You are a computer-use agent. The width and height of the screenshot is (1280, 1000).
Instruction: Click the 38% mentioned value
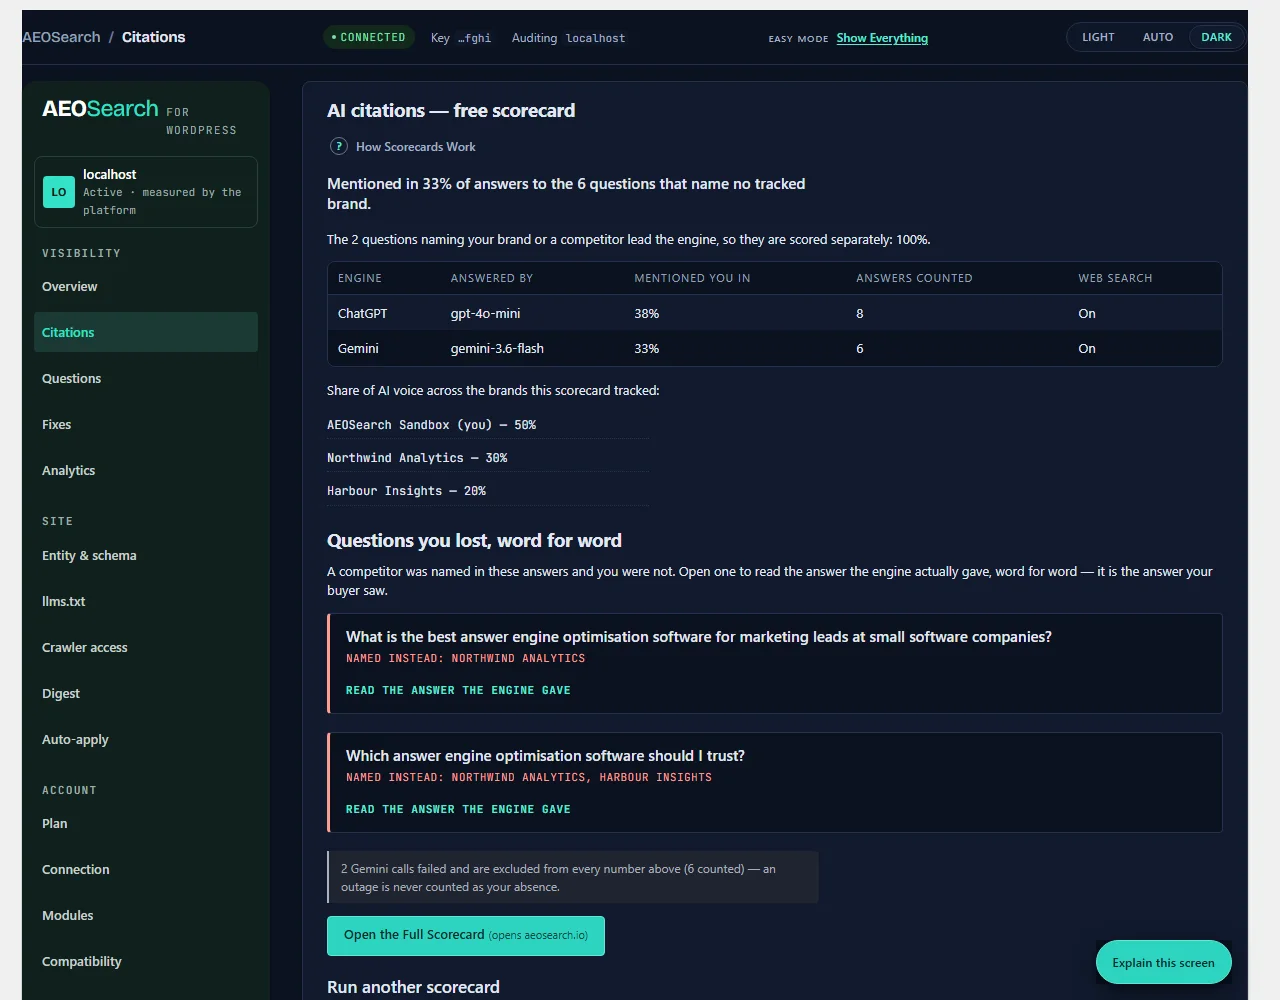click(646, 313)
